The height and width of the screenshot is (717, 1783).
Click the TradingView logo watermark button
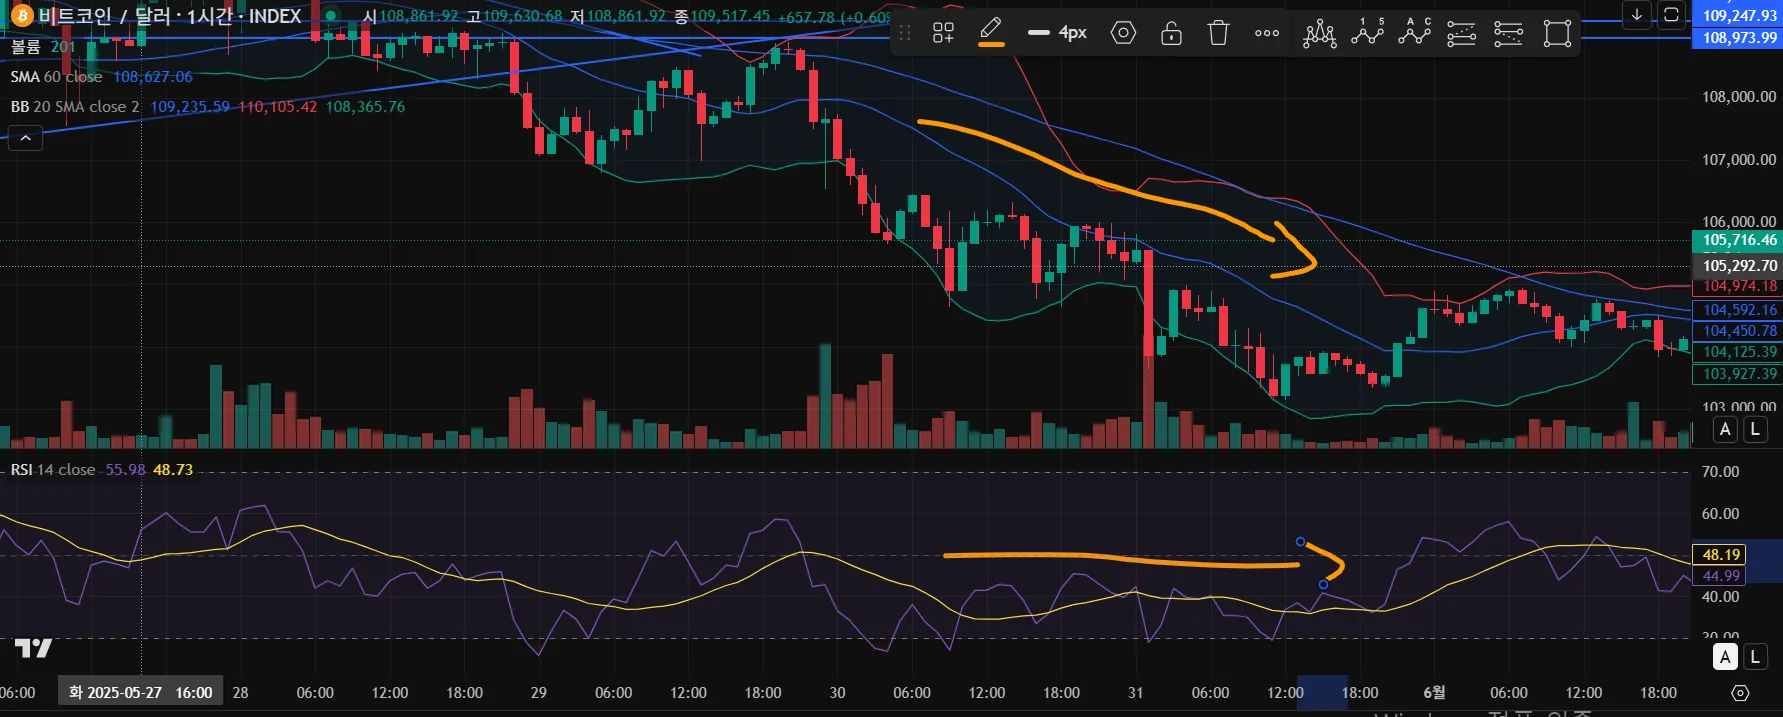pyautogui.click(x=33, y=648)
